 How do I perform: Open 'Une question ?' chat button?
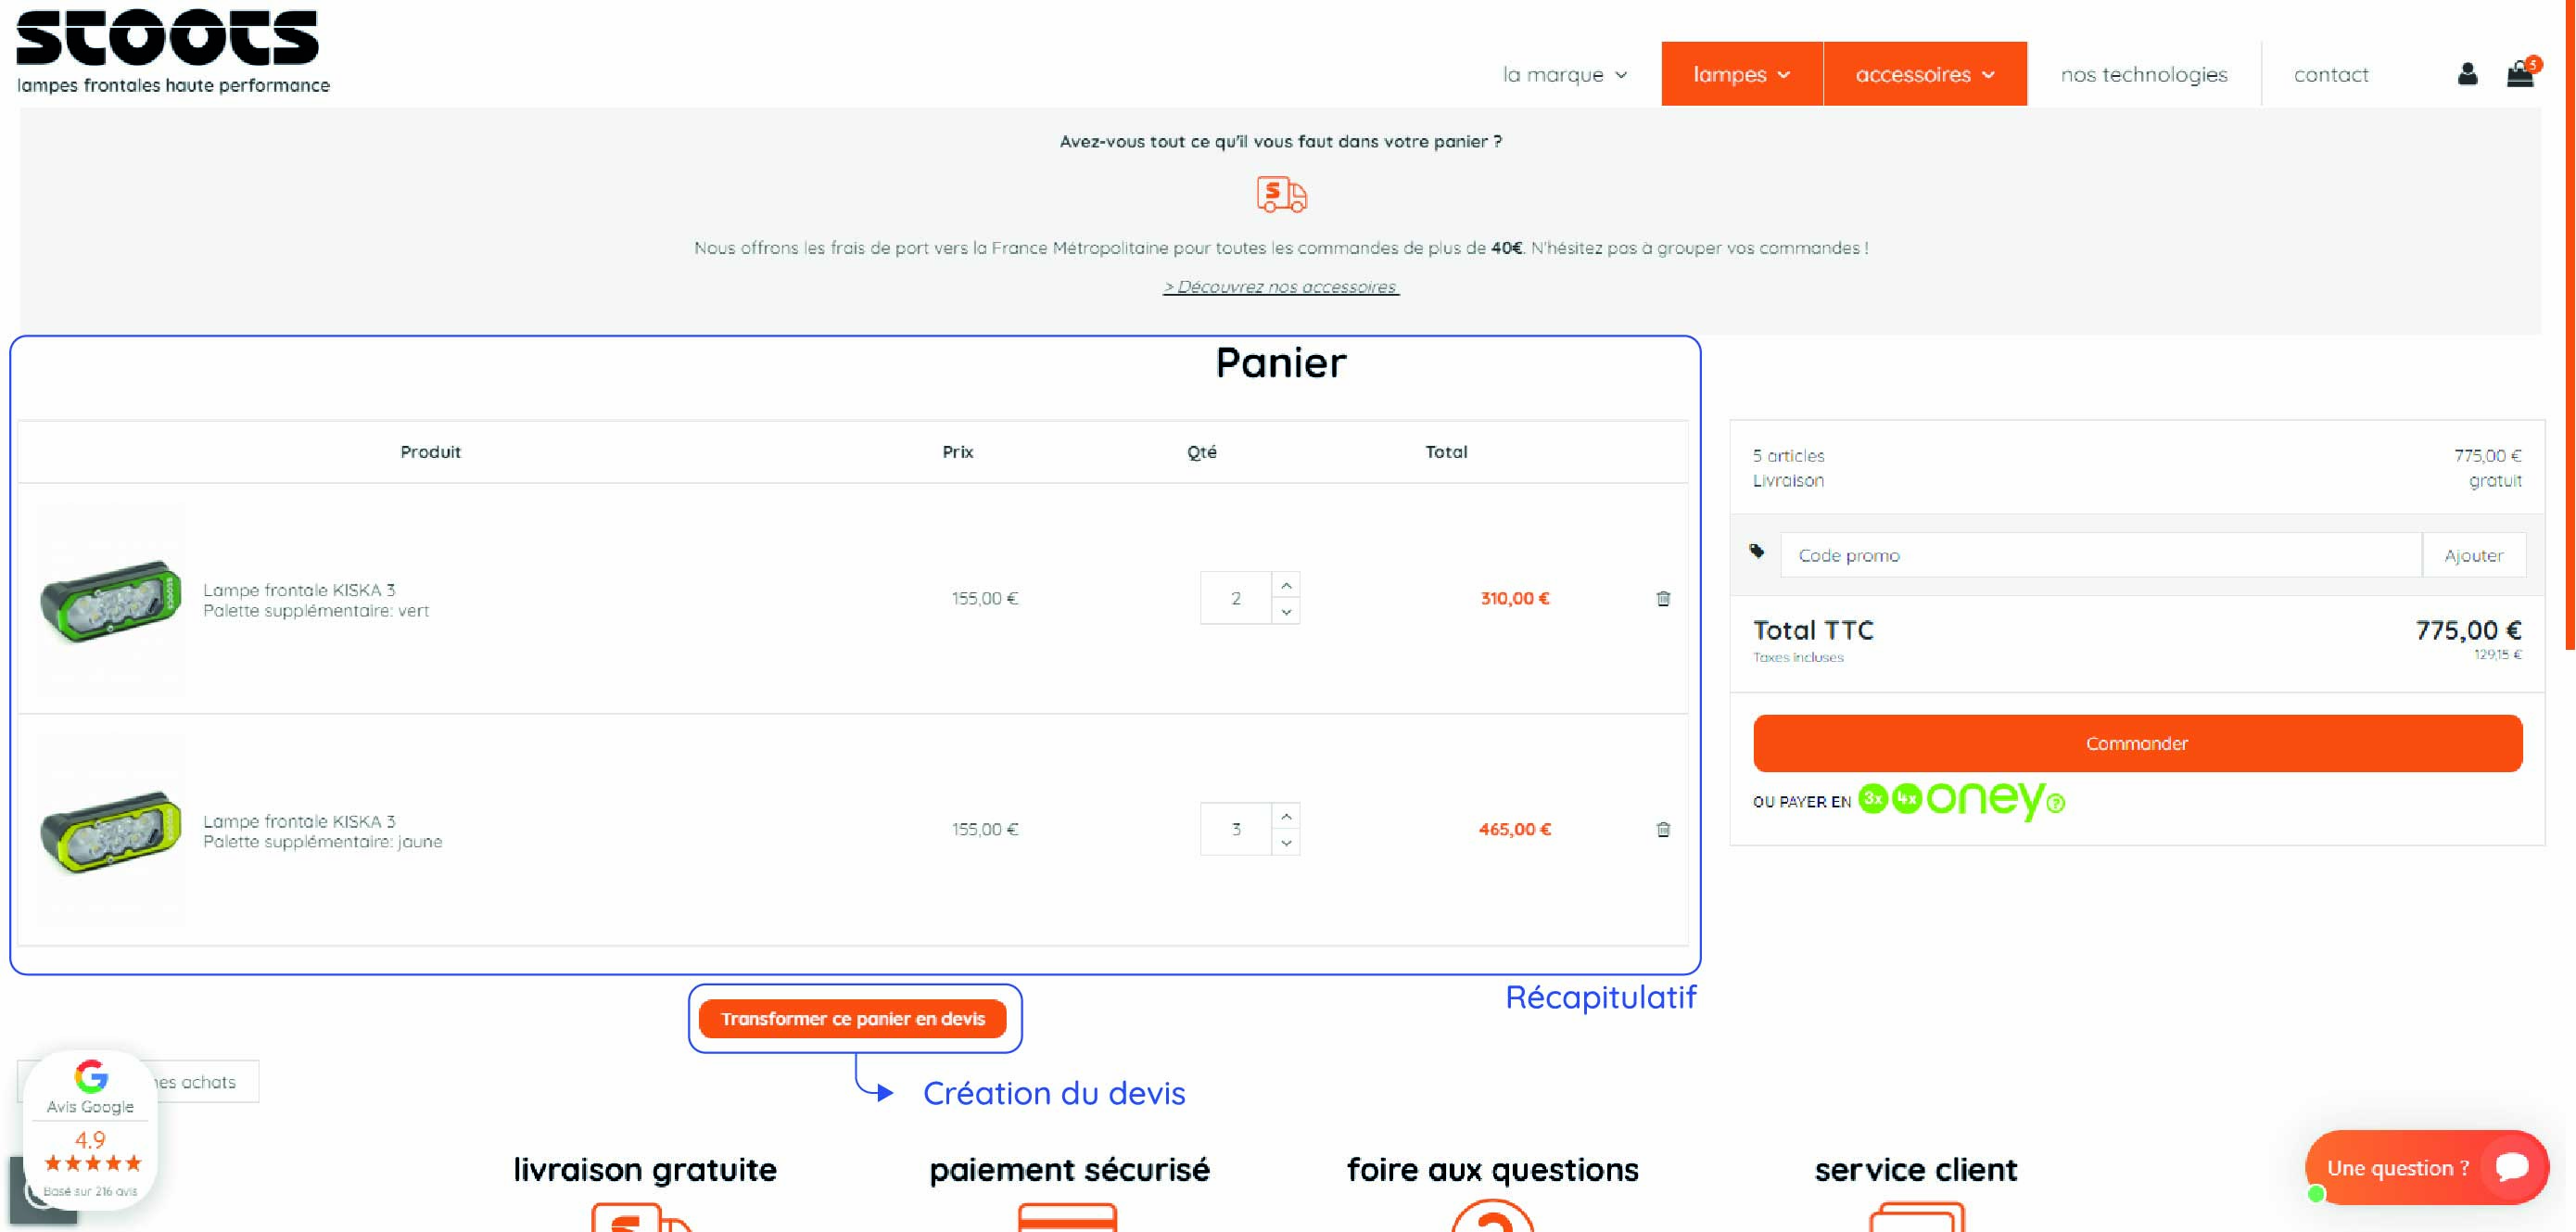click(2426, 1167)
